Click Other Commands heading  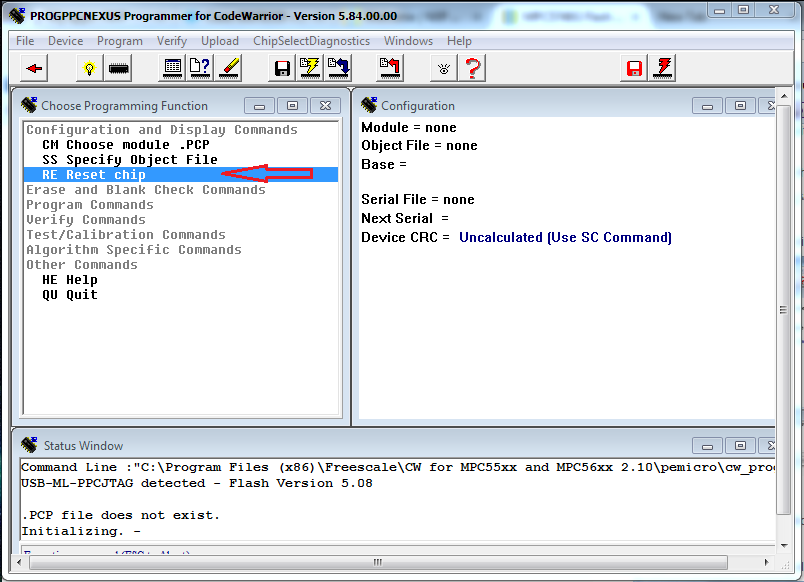click(x=82, y=265)
